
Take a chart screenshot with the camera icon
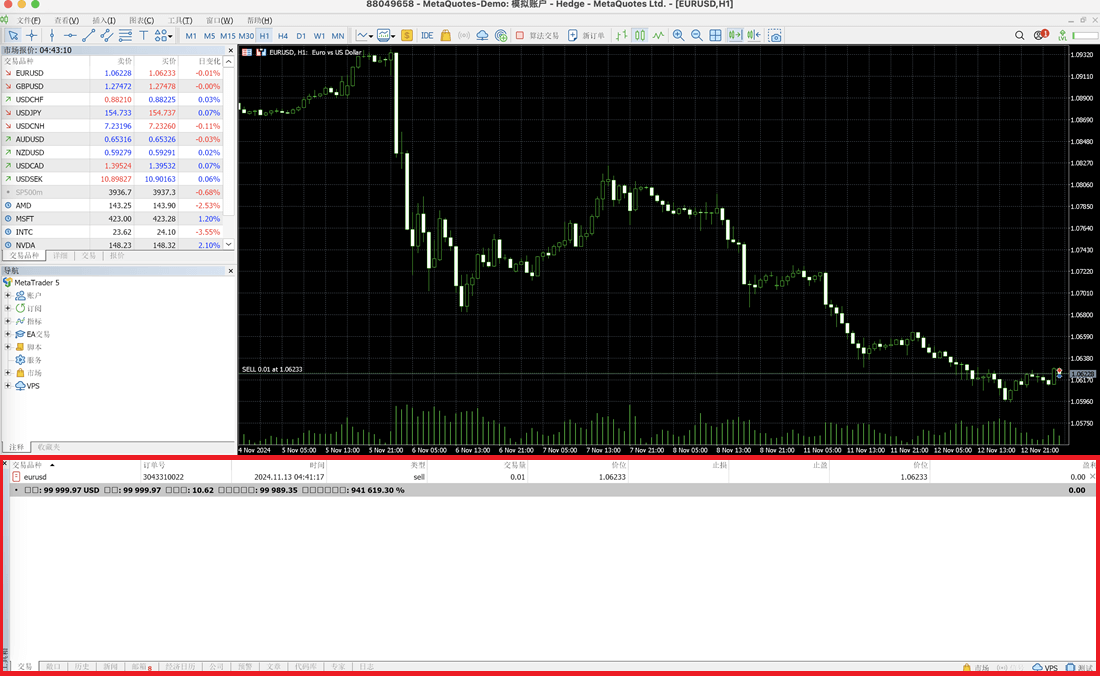point(775,36)
